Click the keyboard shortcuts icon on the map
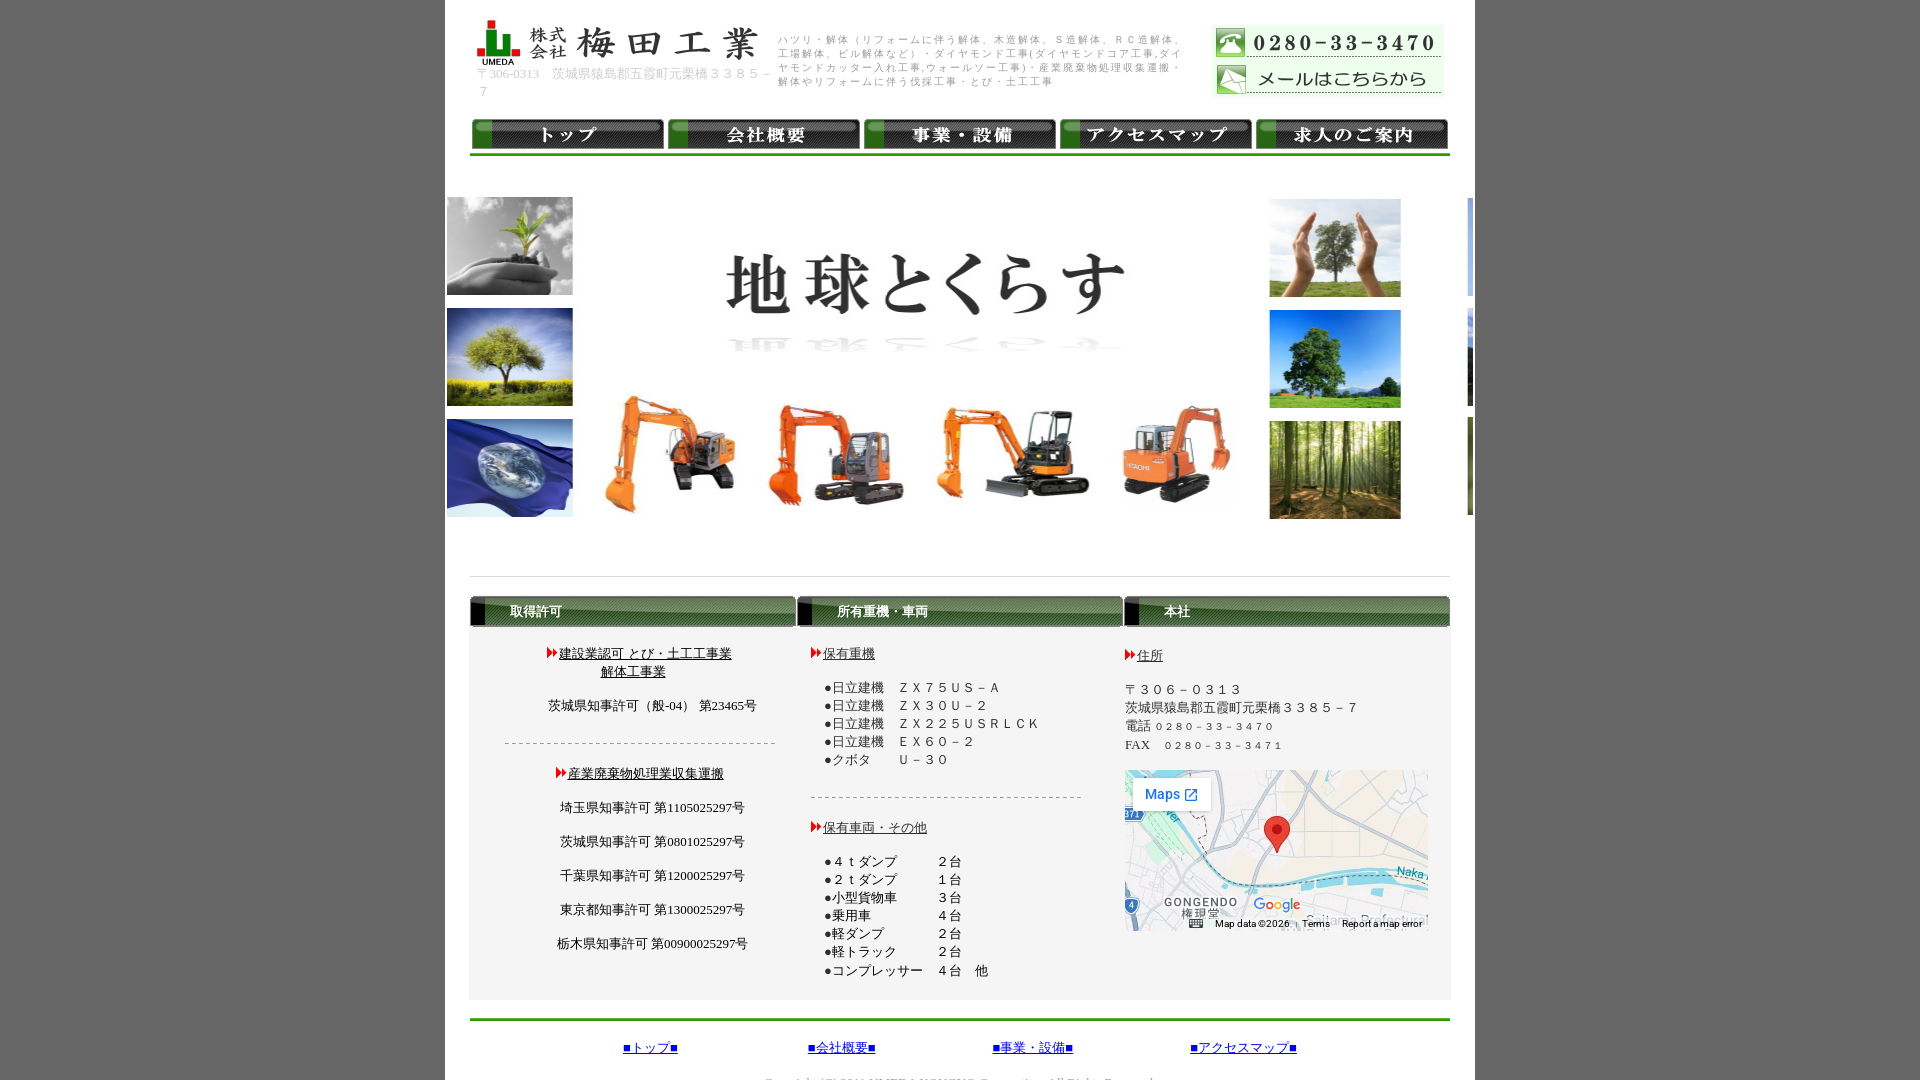Image resolution: width=1920 pixels, height=1080 pixels. point(1196,924)
